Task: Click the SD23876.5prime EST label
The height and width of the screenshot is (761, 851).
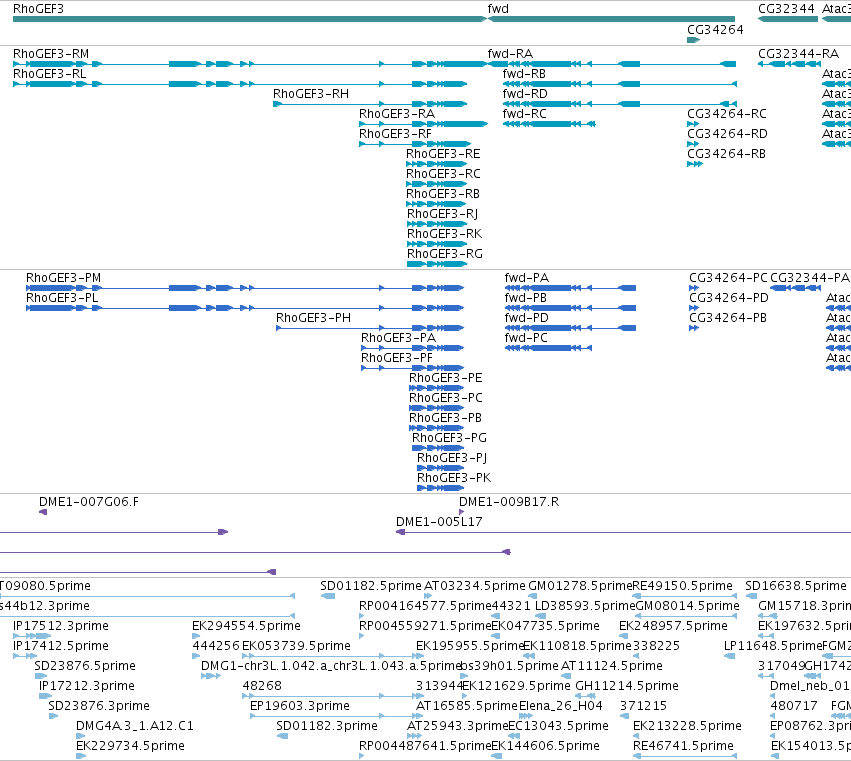Action: tap(85, 666)
